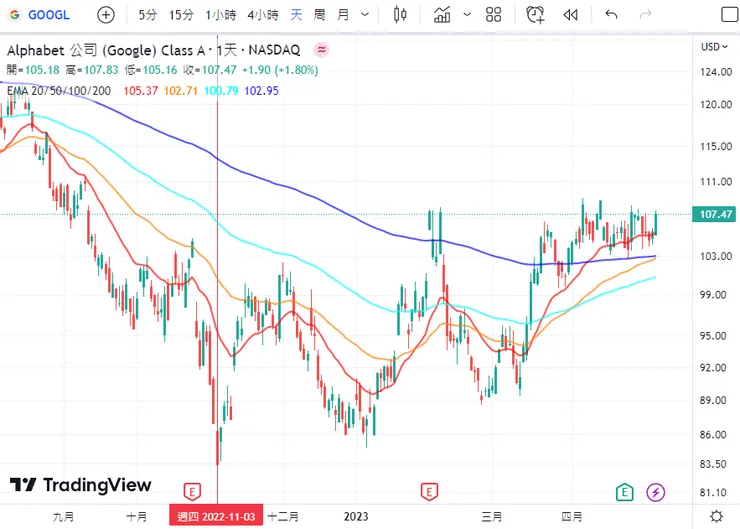Screen dimensions: 740x529
Task: Select 月 monthly timeframe
Action: point(343,15)
